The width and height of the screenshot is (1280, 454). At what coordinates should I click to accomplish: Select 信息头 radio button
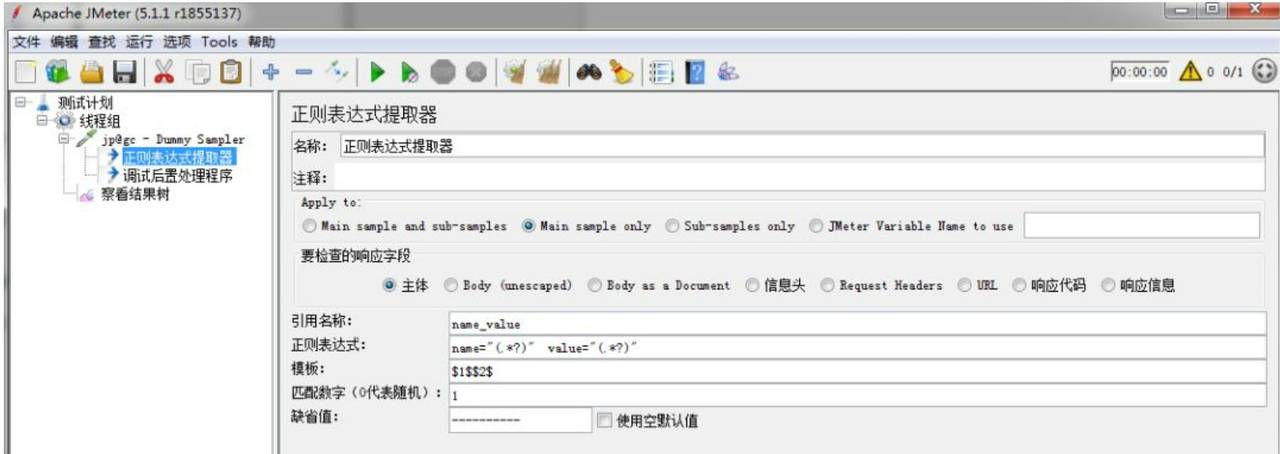pos(752,285)
